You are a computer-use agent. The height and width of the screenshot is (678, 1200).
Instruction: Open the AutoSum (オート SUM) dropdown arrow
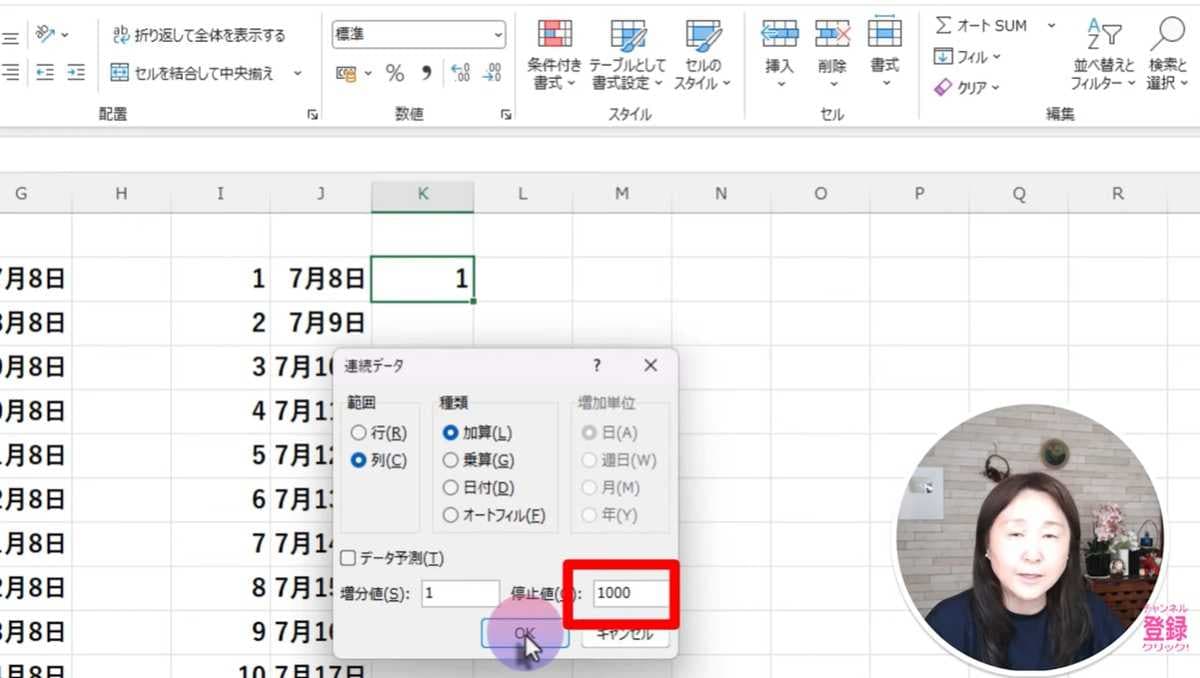tap(1051, 26)
